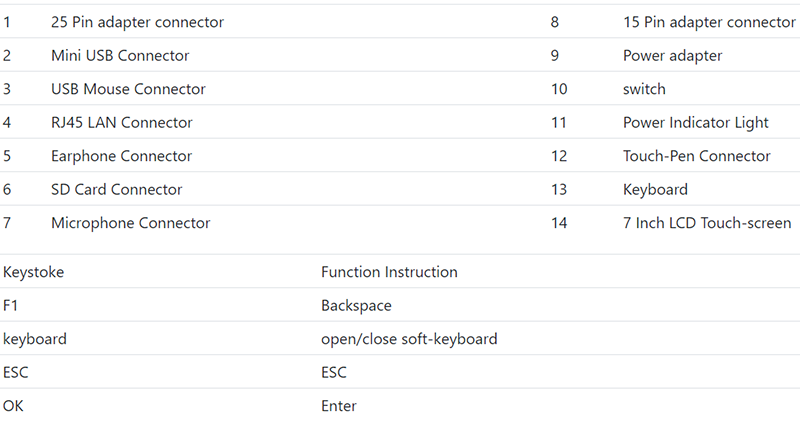Viewport: 800px width, 422px height.
Task: Select Touch-Pen Connector text
Action: (x=696, y=156)
